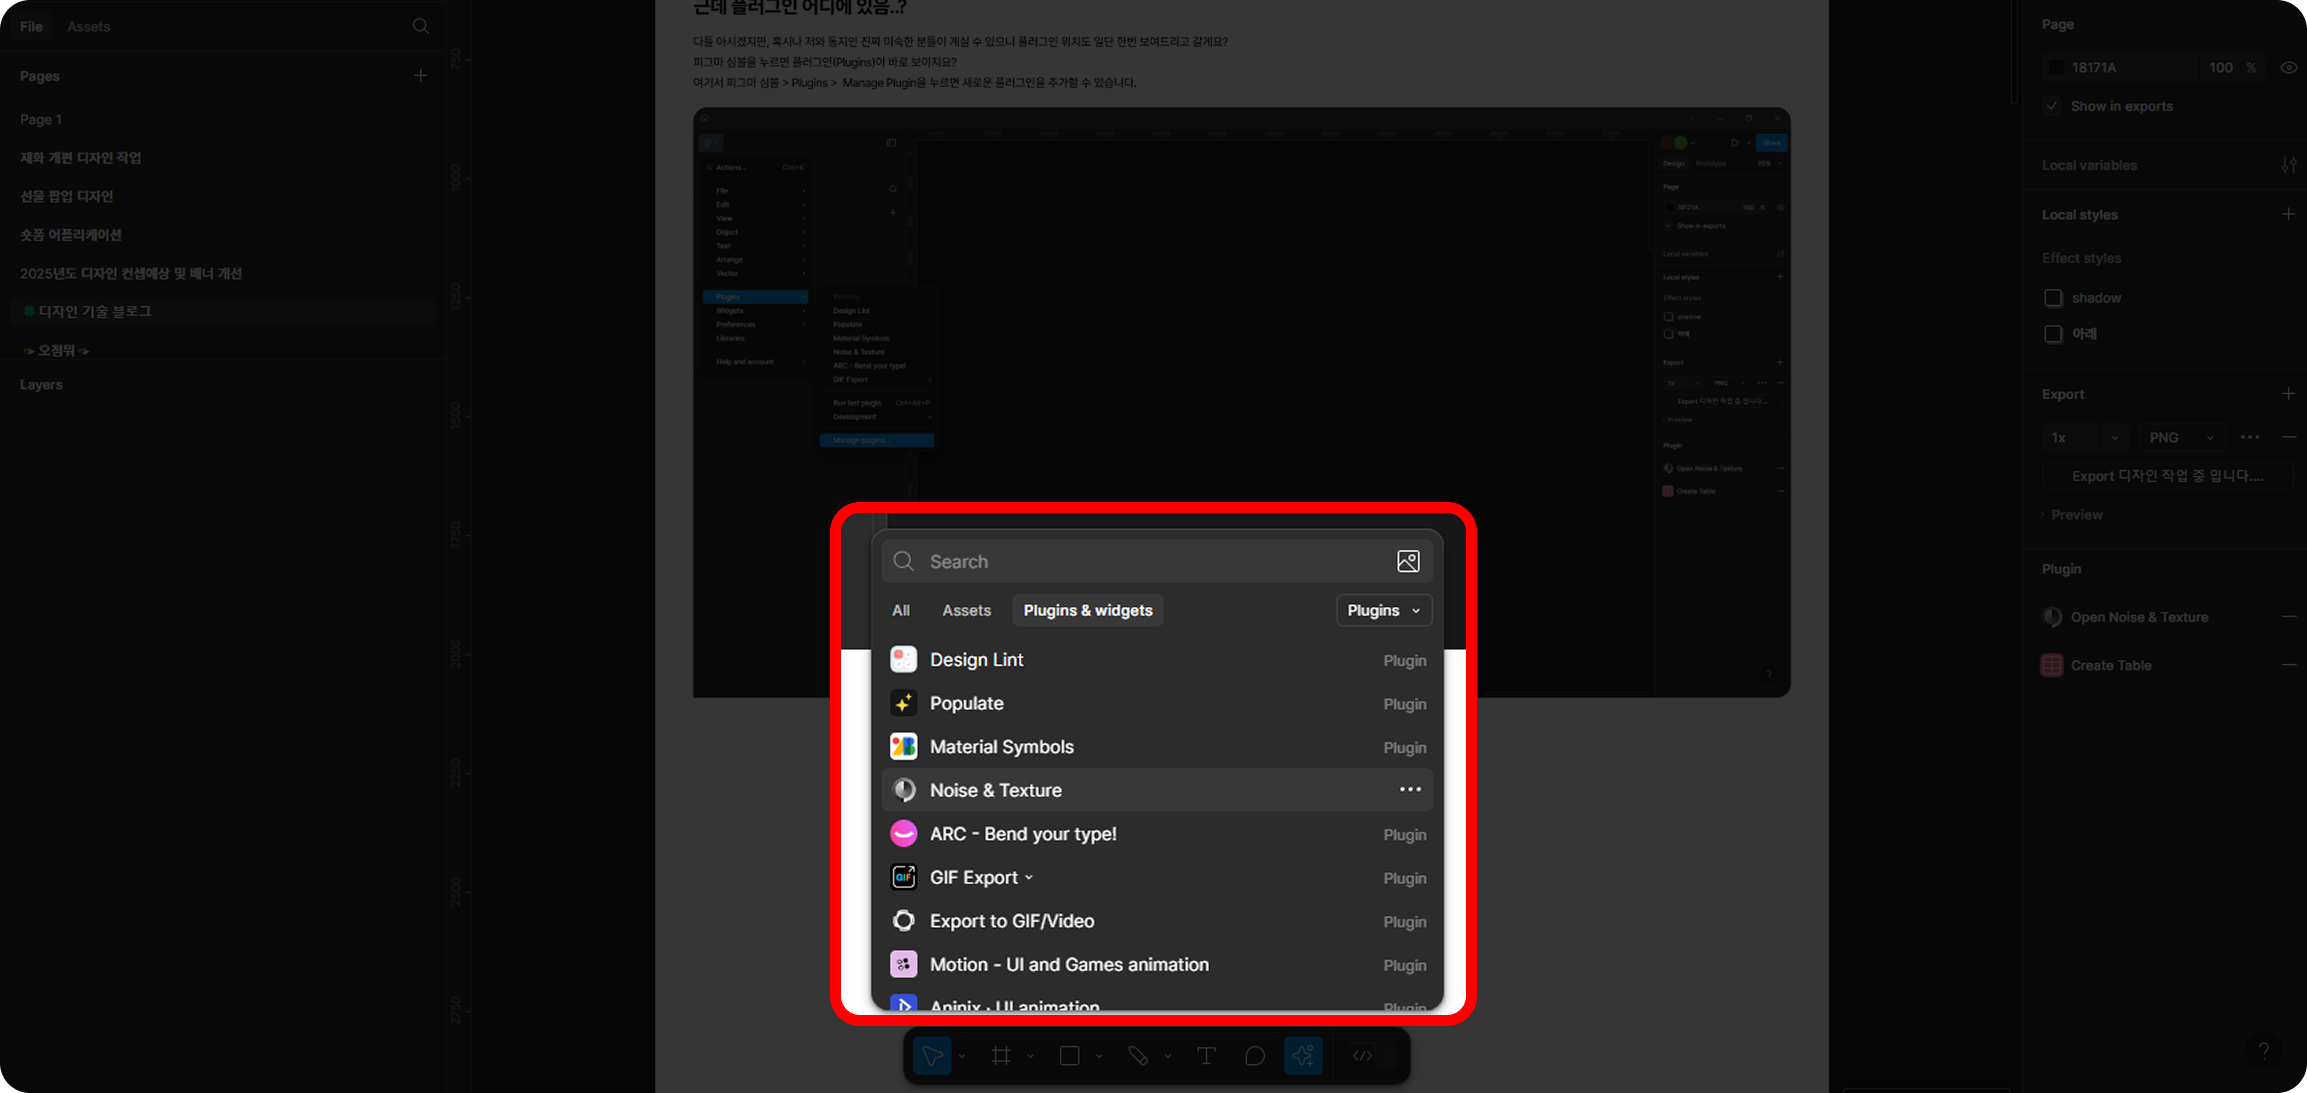2307x1093 pixels.
Task: Open the Local variables settings icon
Action: point(2288,165)
